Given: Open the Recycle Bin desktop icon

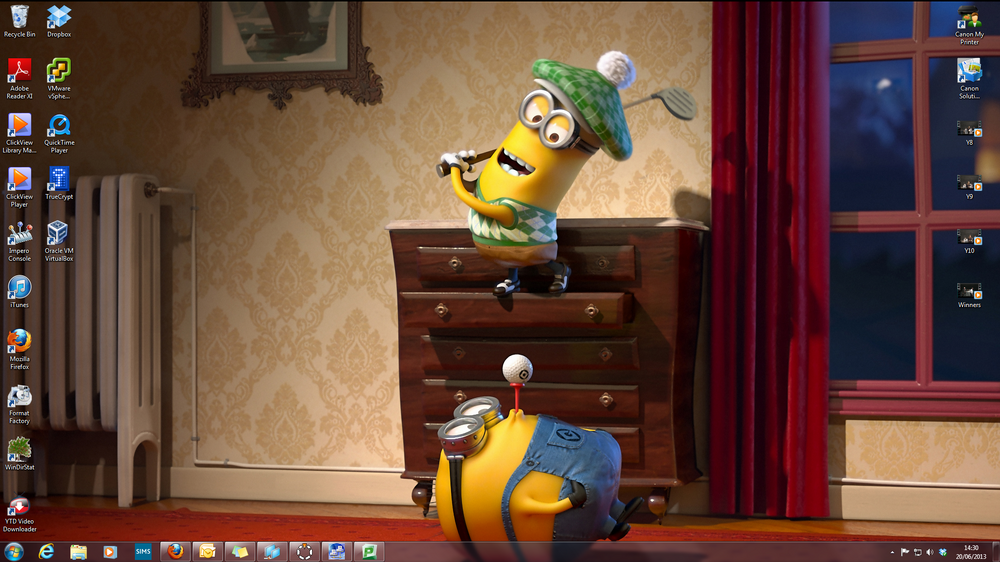Looking at the screenshot, I should tap(20, 21).
